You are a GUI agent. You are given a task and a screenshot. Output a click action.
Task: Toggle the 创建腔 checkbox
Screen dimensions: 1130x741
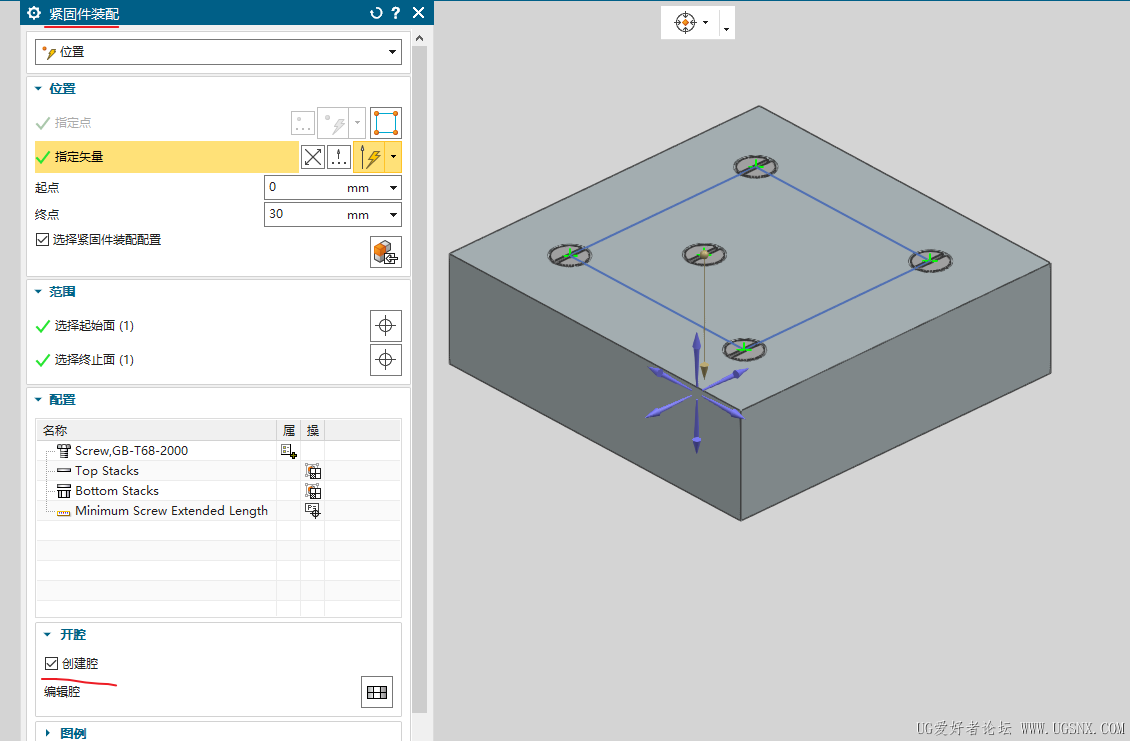51,663
